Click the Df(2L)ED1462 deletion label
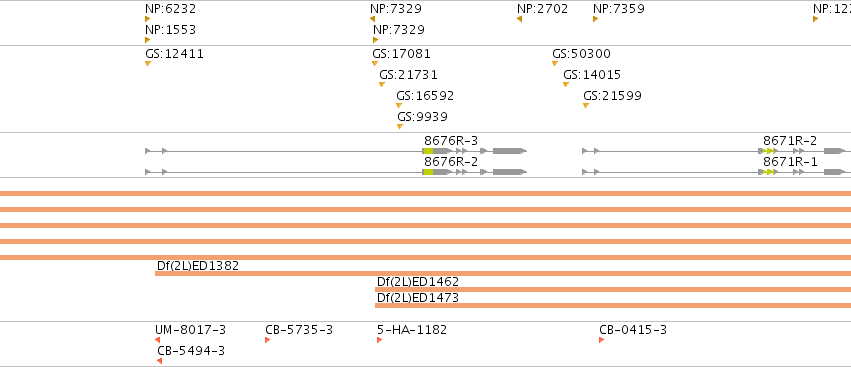Screen dimensions: 851x367 tap(417, 281)
